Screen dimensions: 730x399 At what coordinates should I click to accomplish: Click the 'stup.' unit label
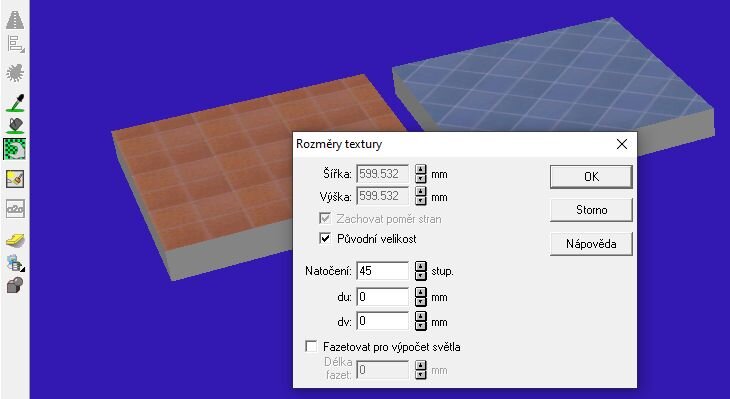442,271
